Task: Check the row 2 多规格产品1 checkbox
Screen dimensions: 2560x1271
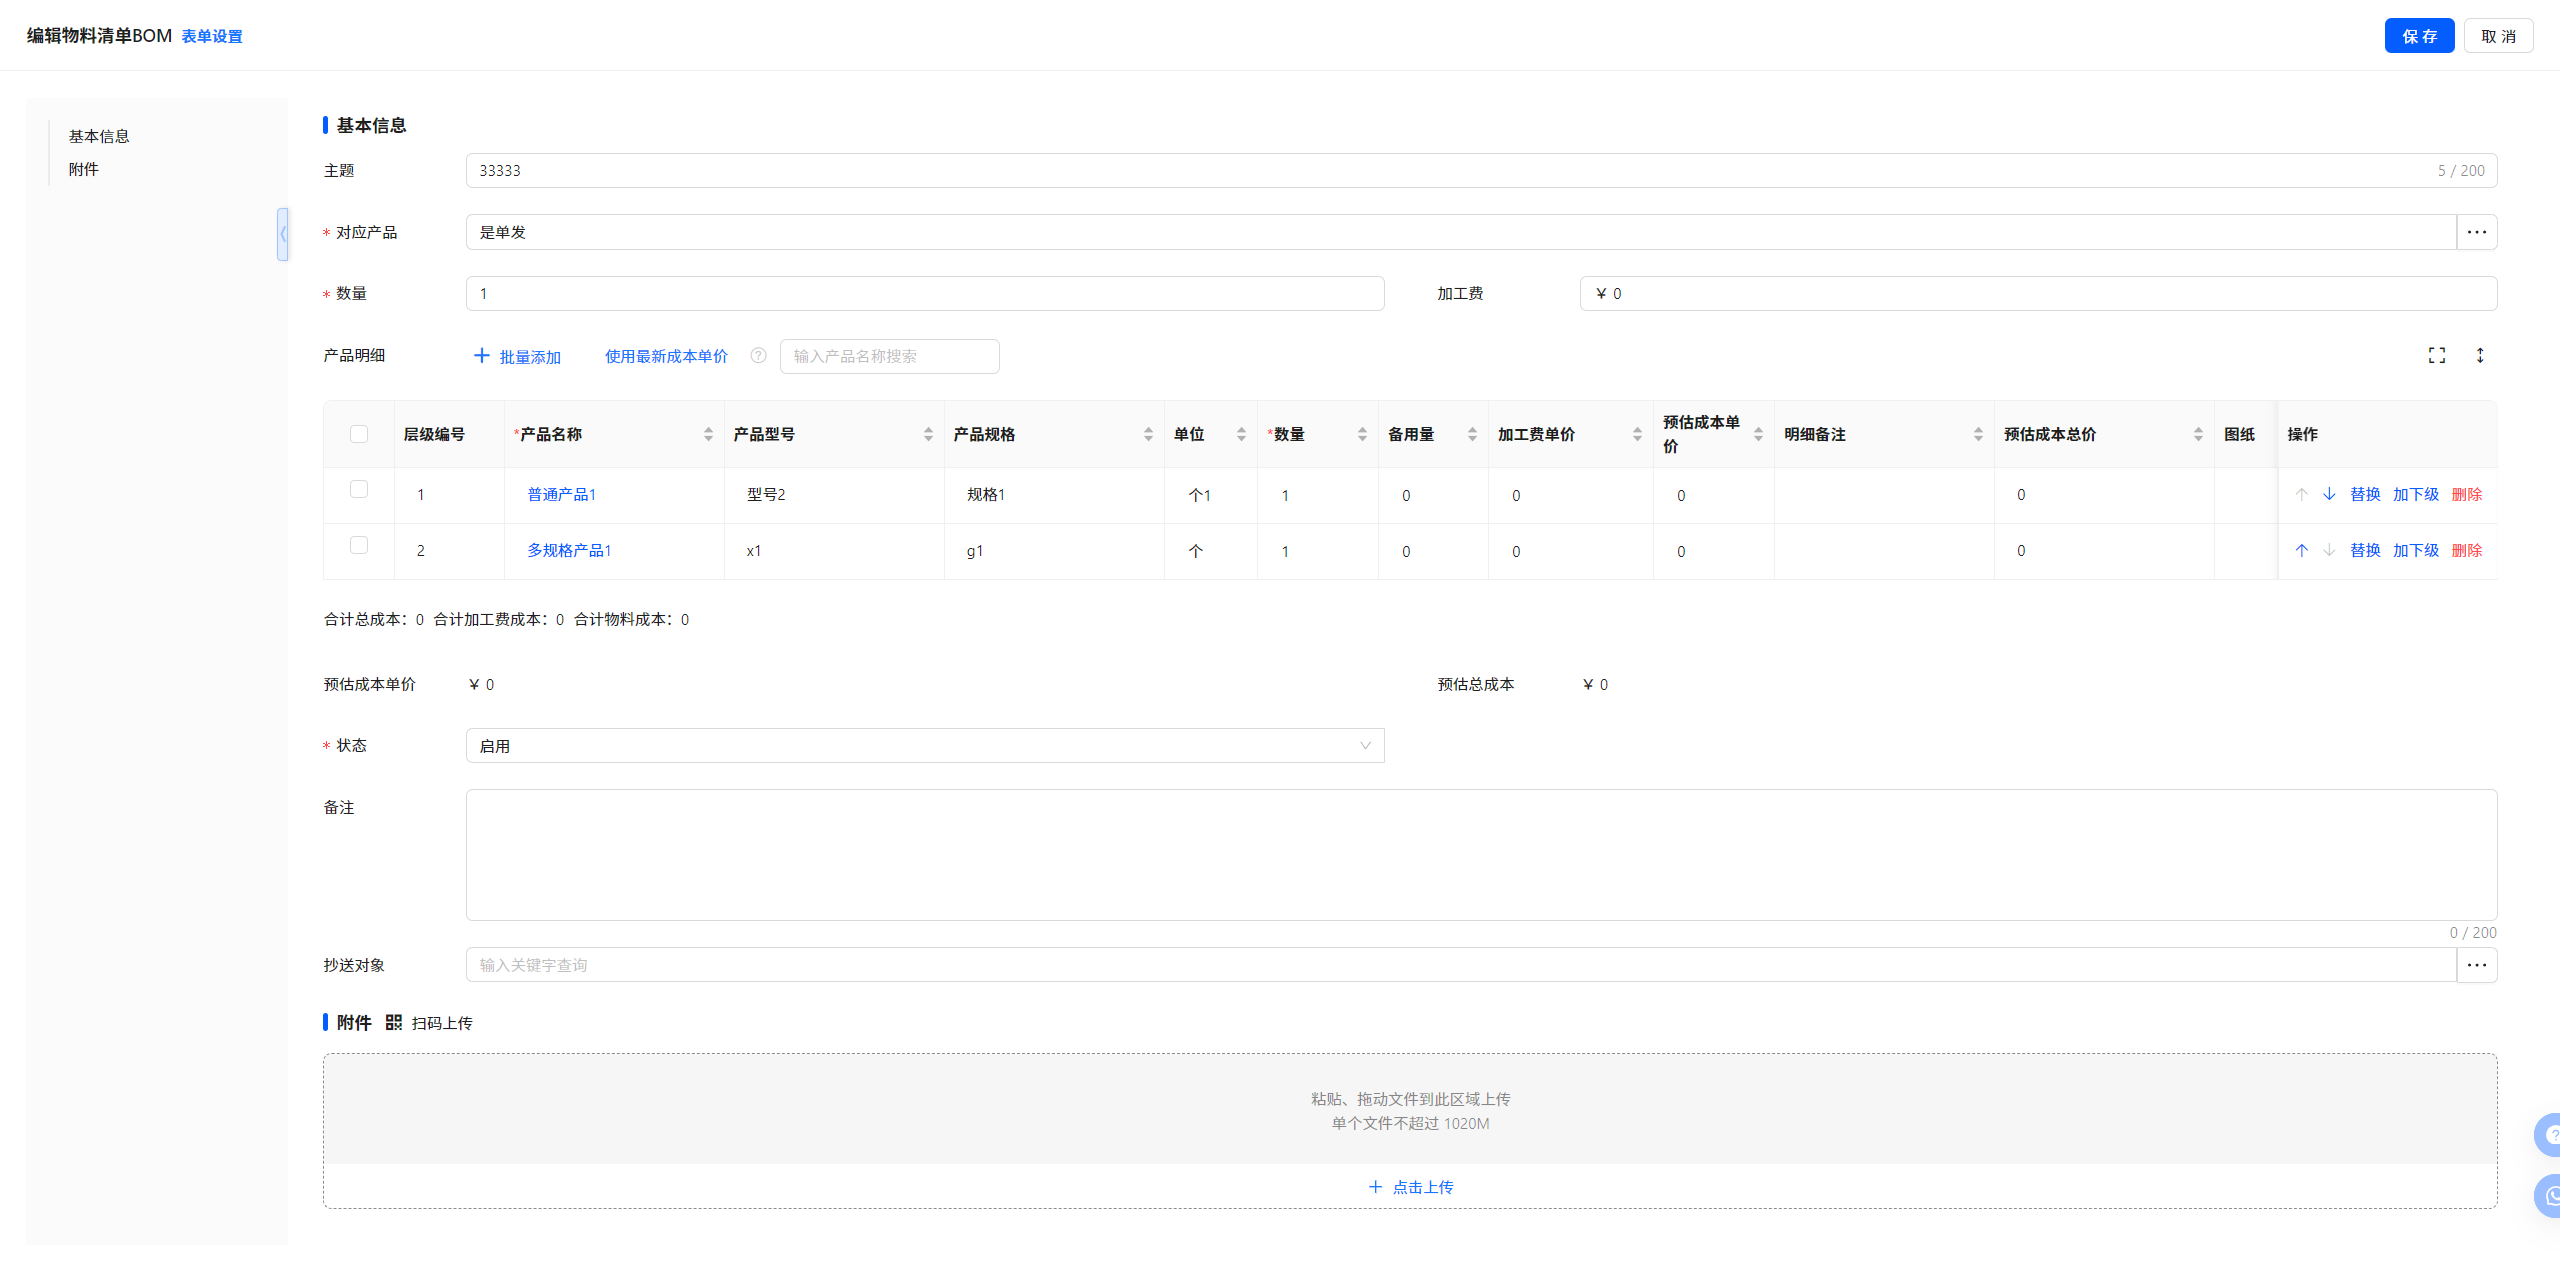Action: (359, 545)
